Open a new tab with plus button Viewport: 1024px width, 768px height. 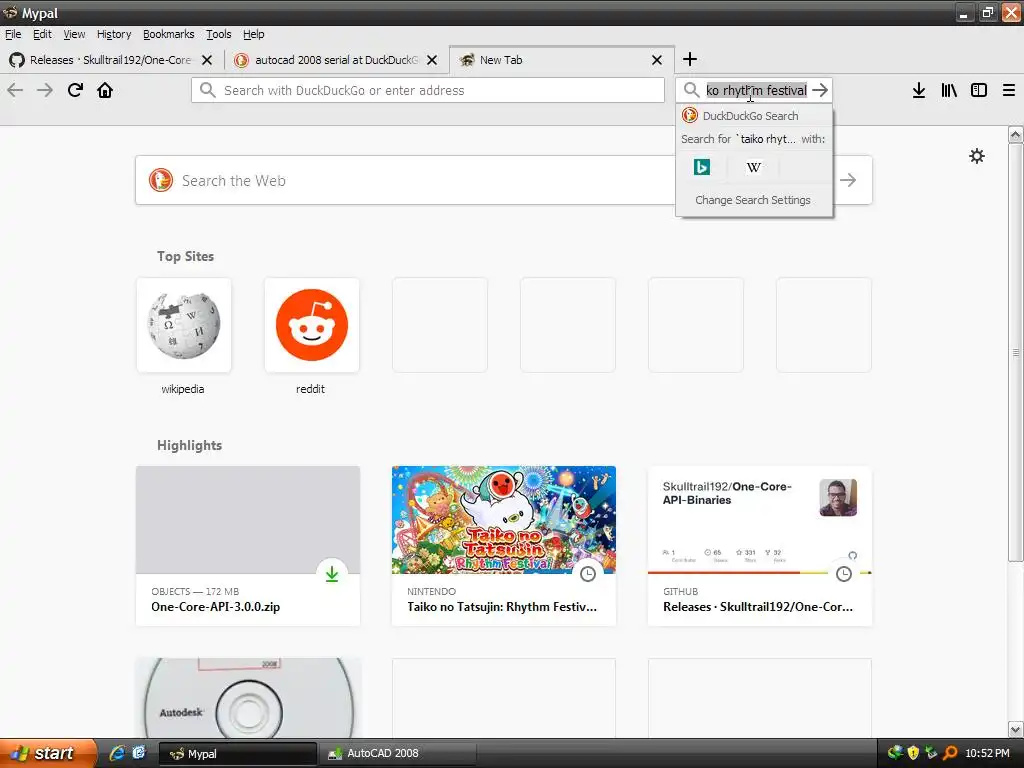click(x=690, y=59)
